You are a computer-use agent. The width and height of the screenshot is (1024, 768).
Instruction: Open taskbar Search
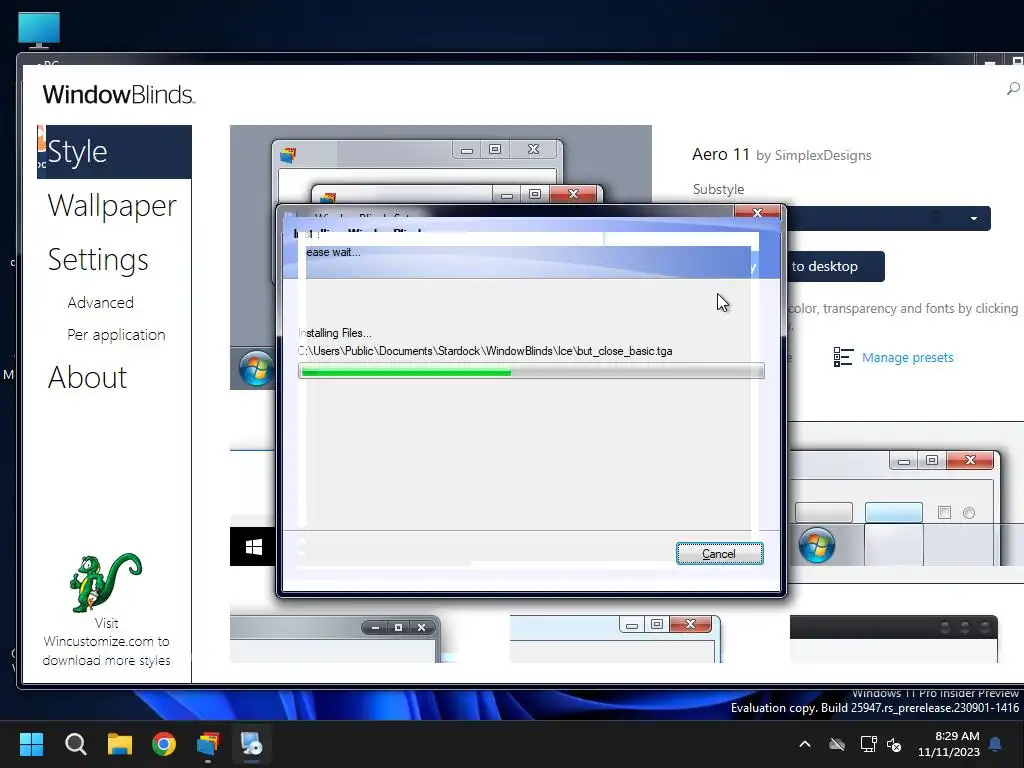click(x=76, y=744)
